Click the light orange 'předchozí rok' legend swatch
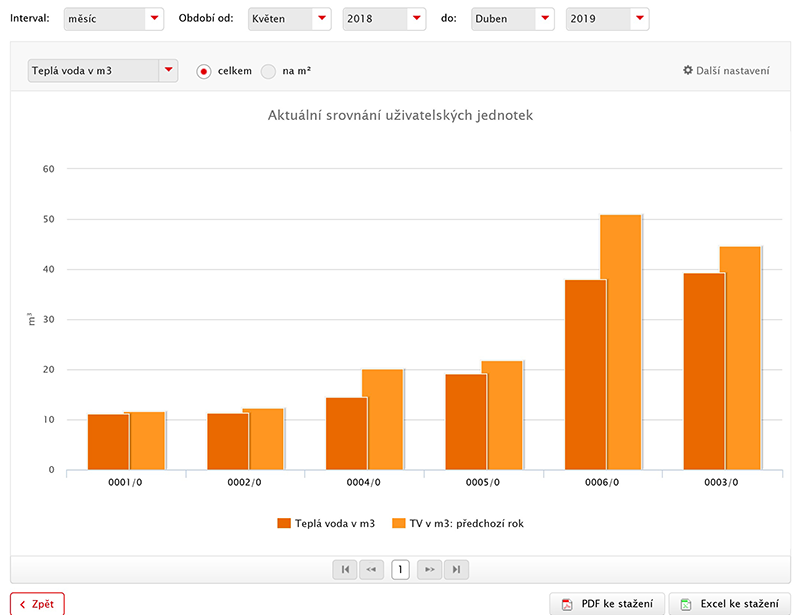 pos(398,523)
